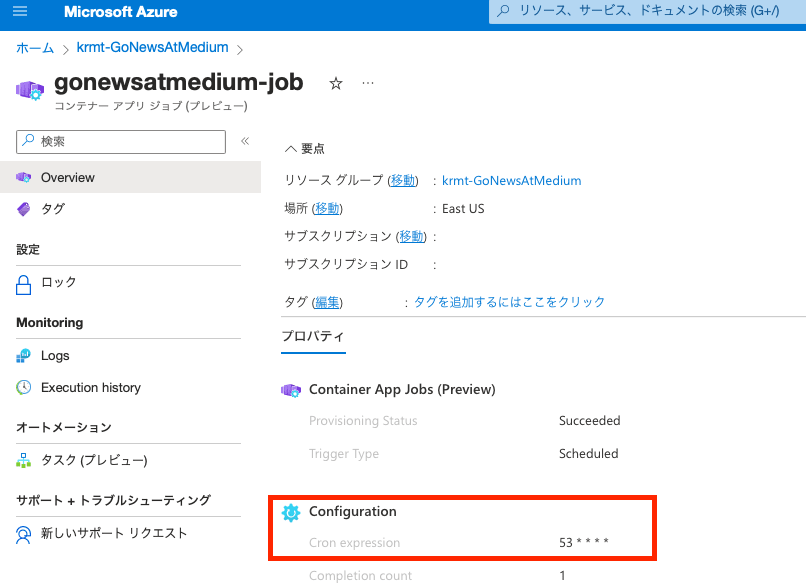Click the Scheduled trigger type value
Viewport: 806px width, 585px height.
[x=589, y=453]
